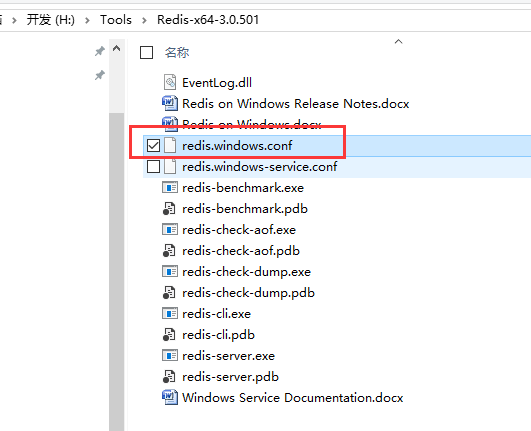Sort by the 名称 column header

[177, 52]
